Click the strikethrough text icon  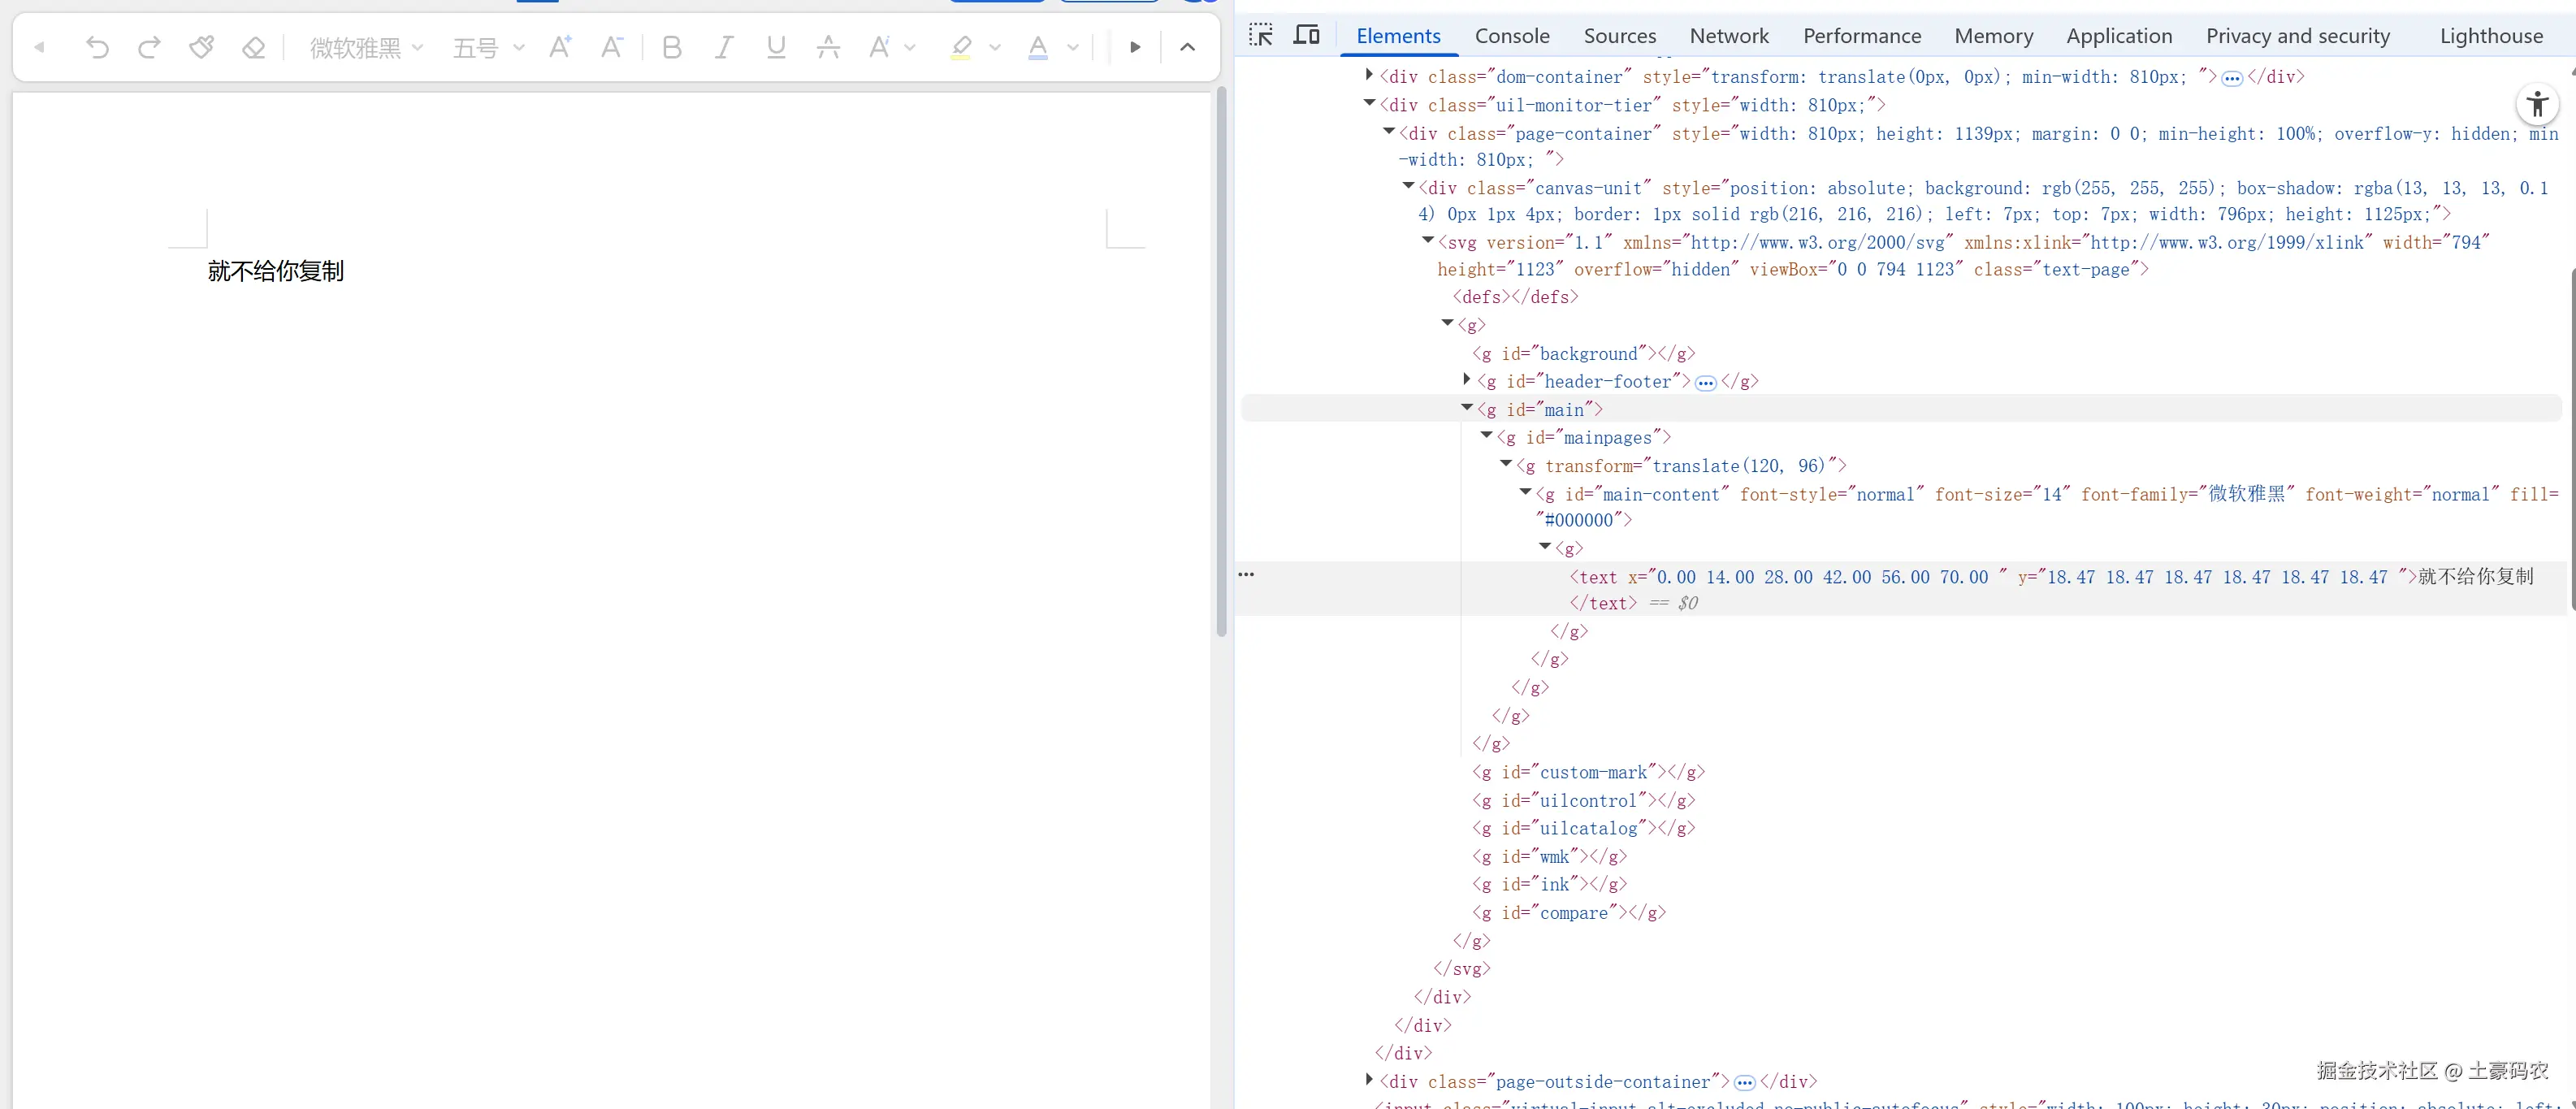(828, 47)
